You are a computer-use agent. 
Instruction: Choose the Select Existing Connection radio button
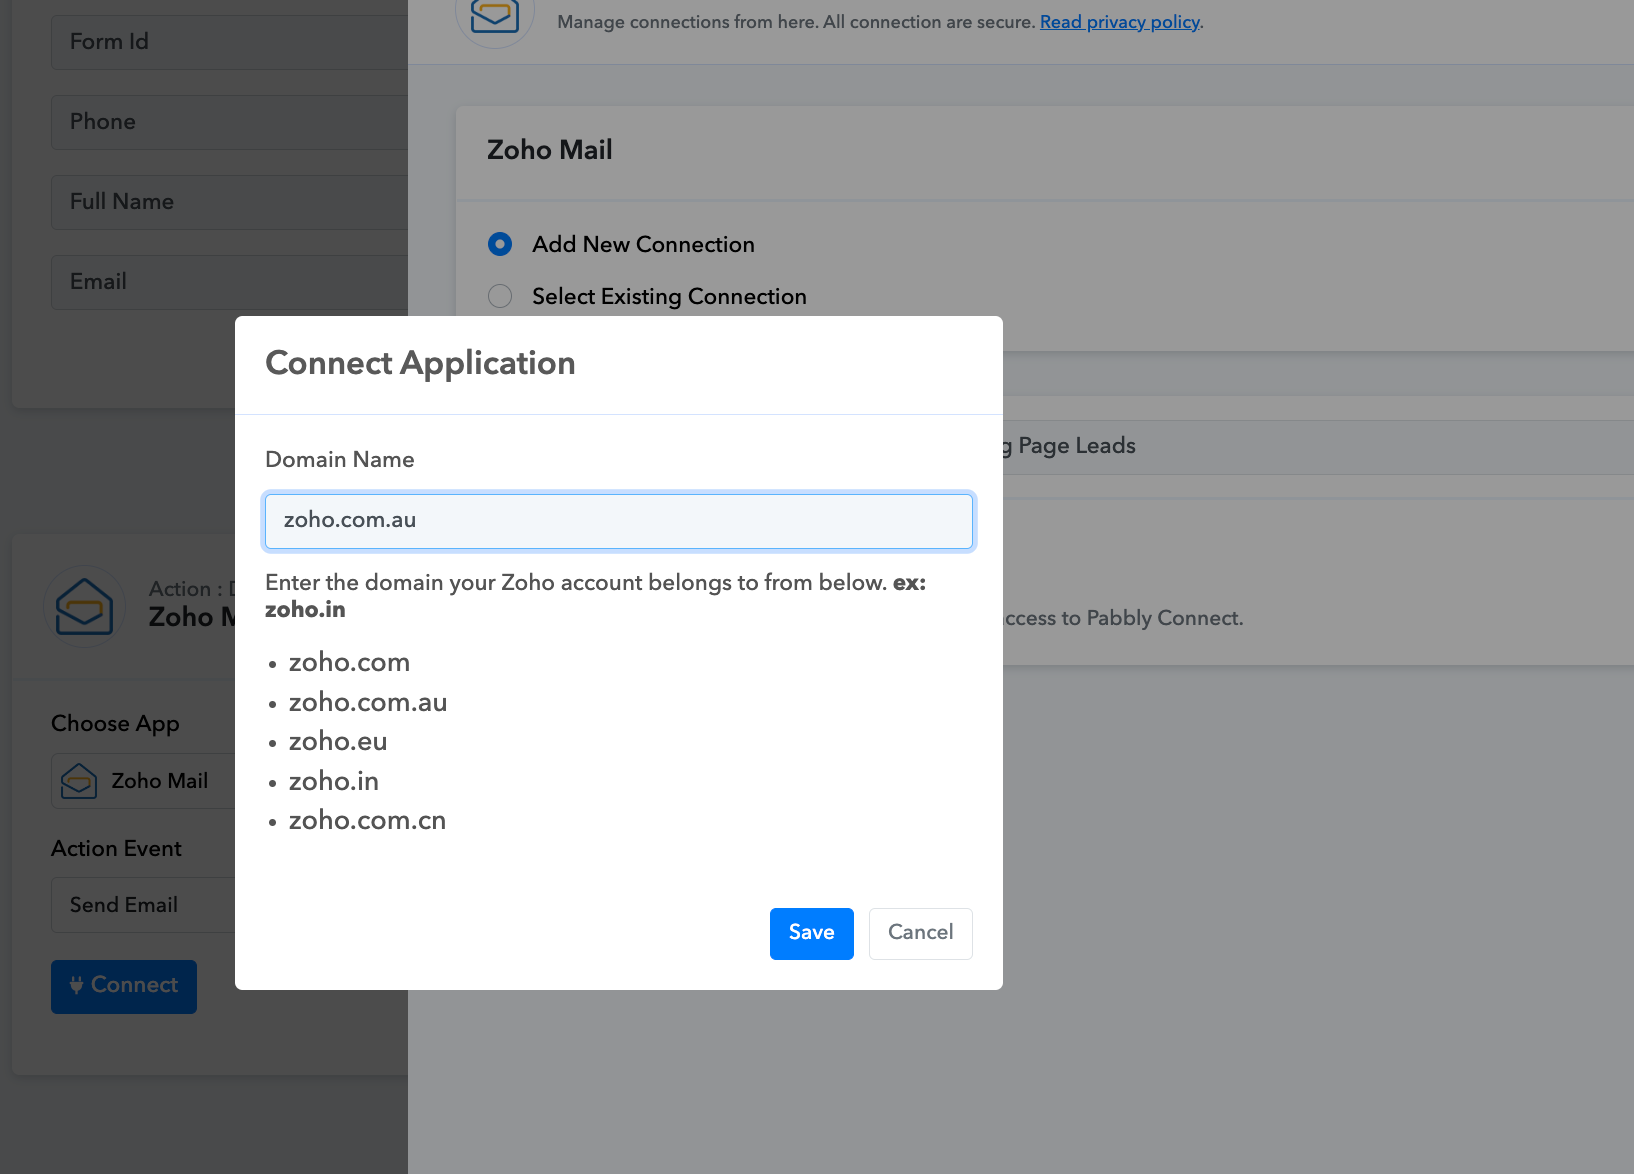pos(500,296)
